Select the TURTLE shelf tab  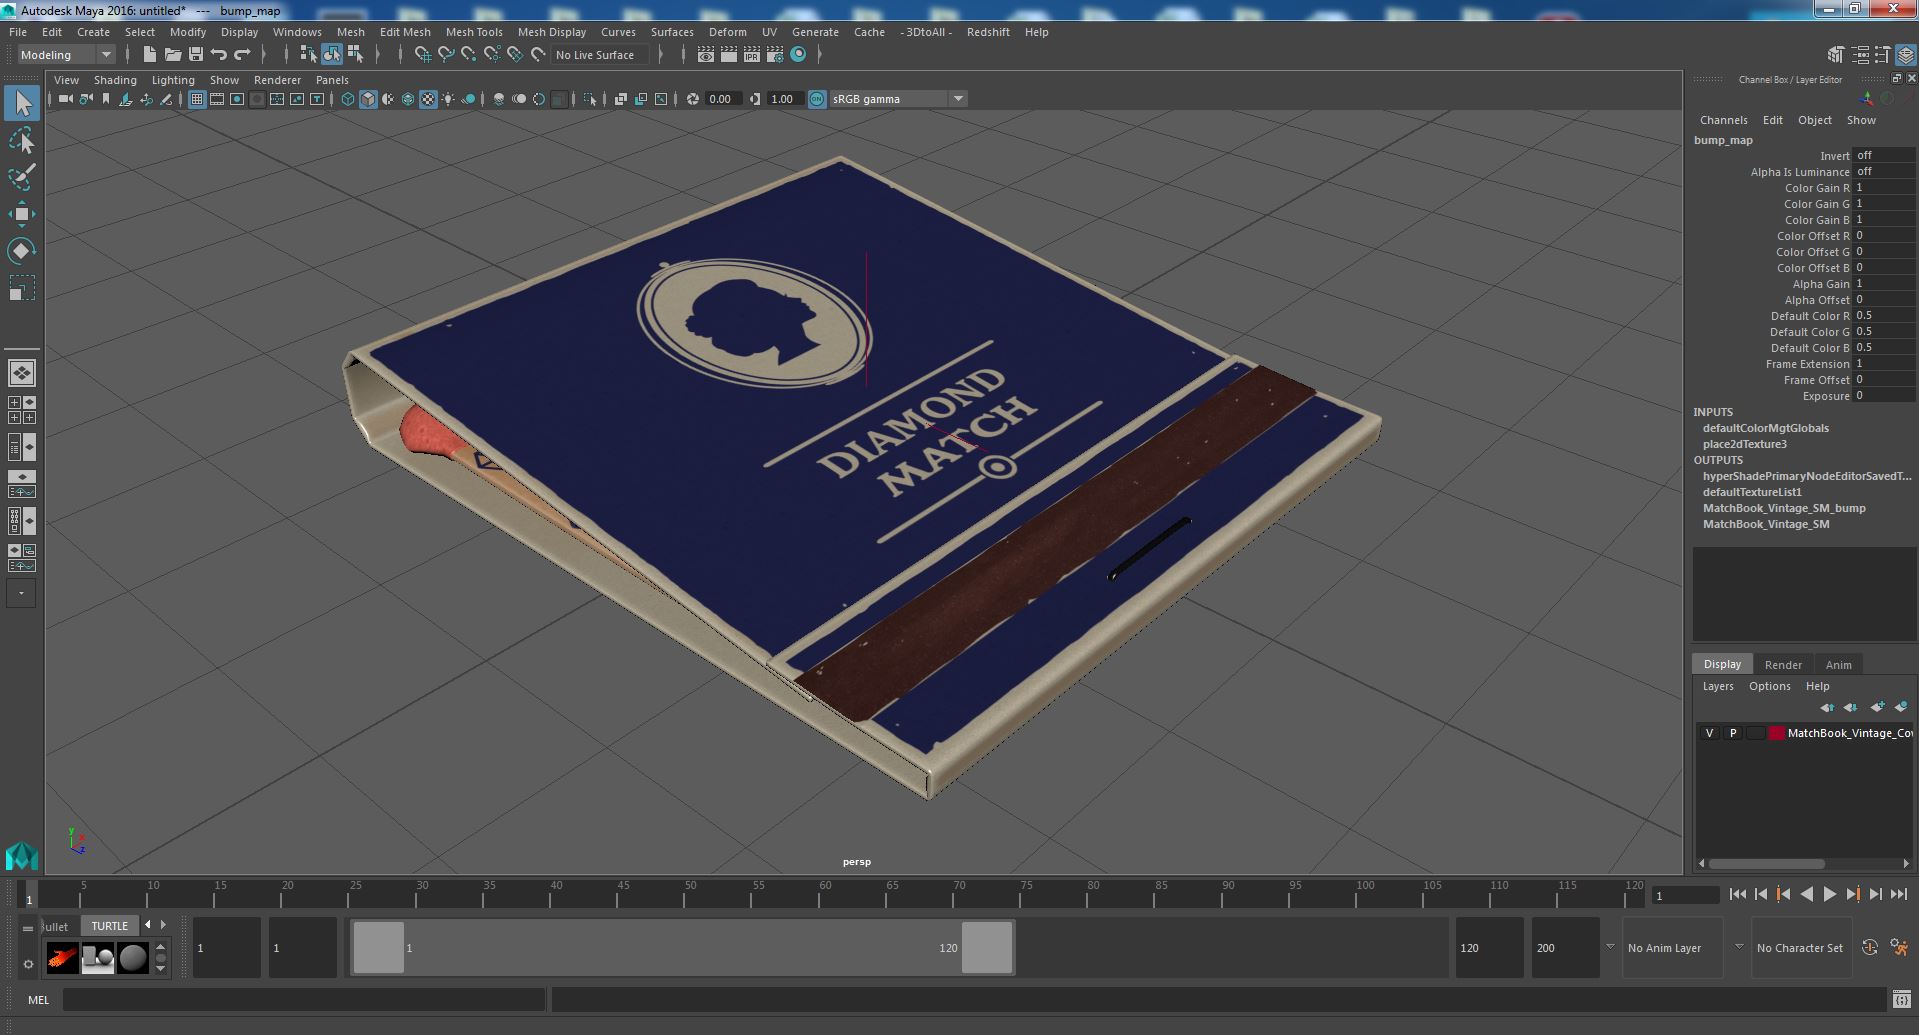(110, 926)
